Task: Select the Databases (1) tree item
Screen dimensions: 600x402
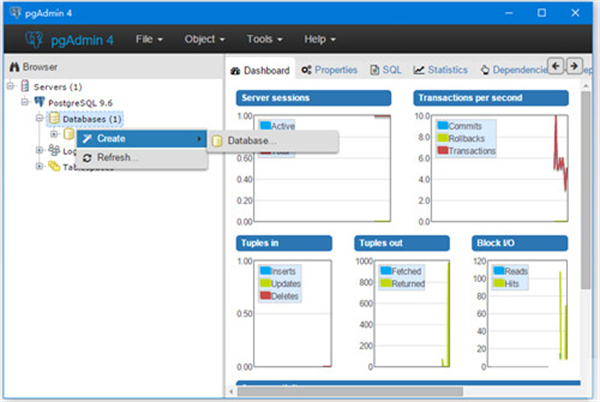Action: [92, 119]
